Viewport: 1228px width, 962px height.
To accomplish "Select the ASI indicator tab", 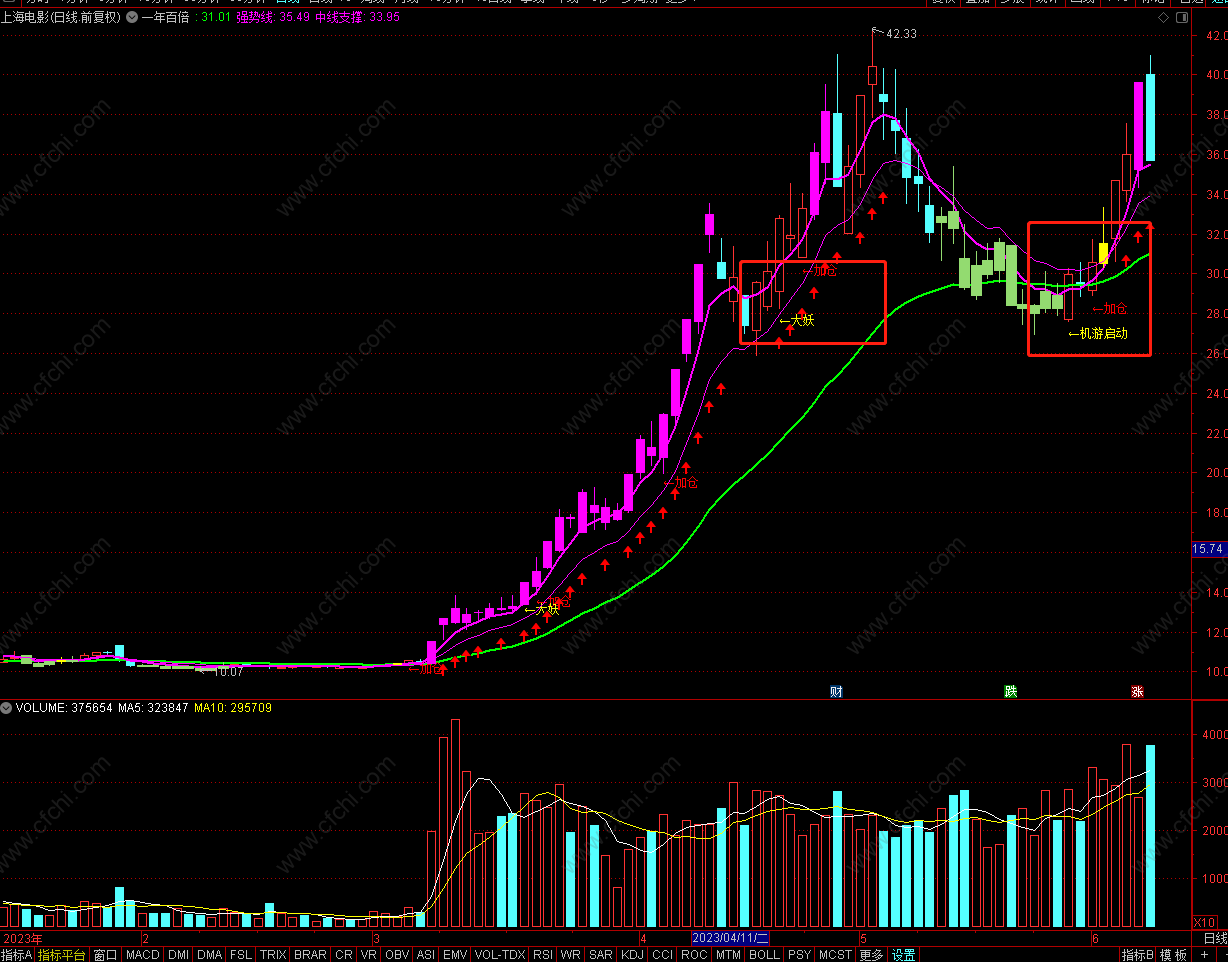I will [x=426, y=955].
